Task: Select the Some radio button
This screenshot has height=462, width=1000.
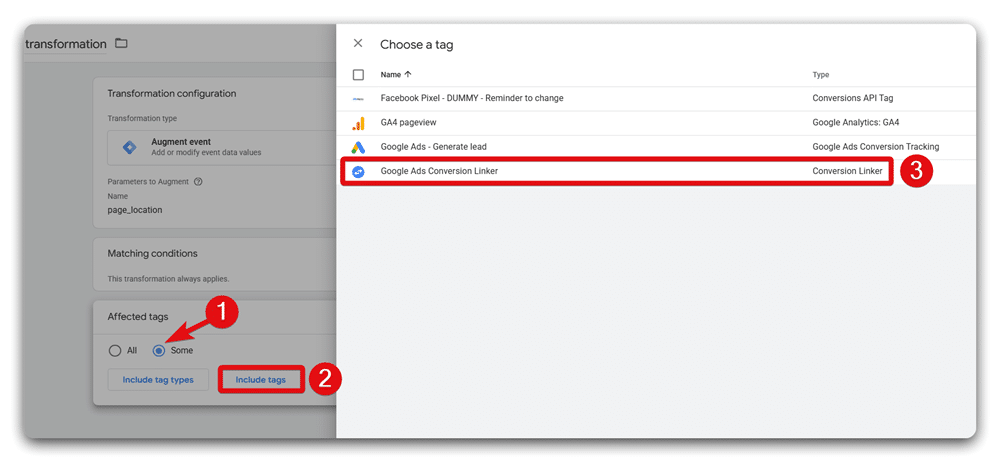Action: (x=159, y=350)
